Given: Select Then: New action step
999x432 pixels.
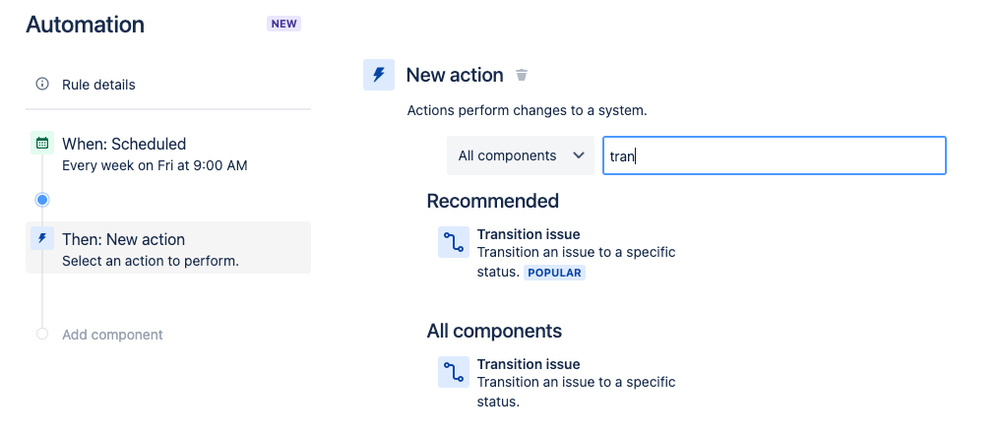Looking at the screenshot, I should tap(168, 248).
